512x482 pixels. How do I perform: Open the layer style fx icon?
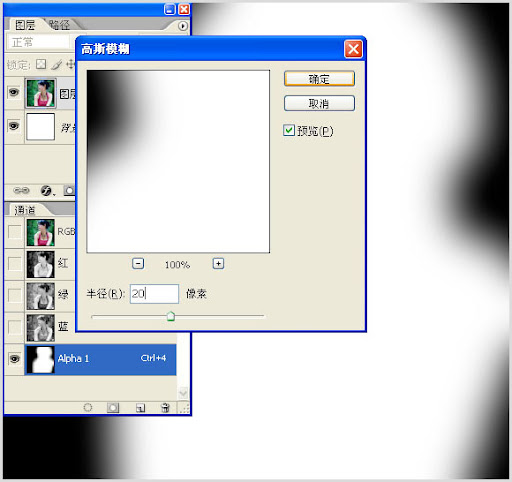[46, 191]
